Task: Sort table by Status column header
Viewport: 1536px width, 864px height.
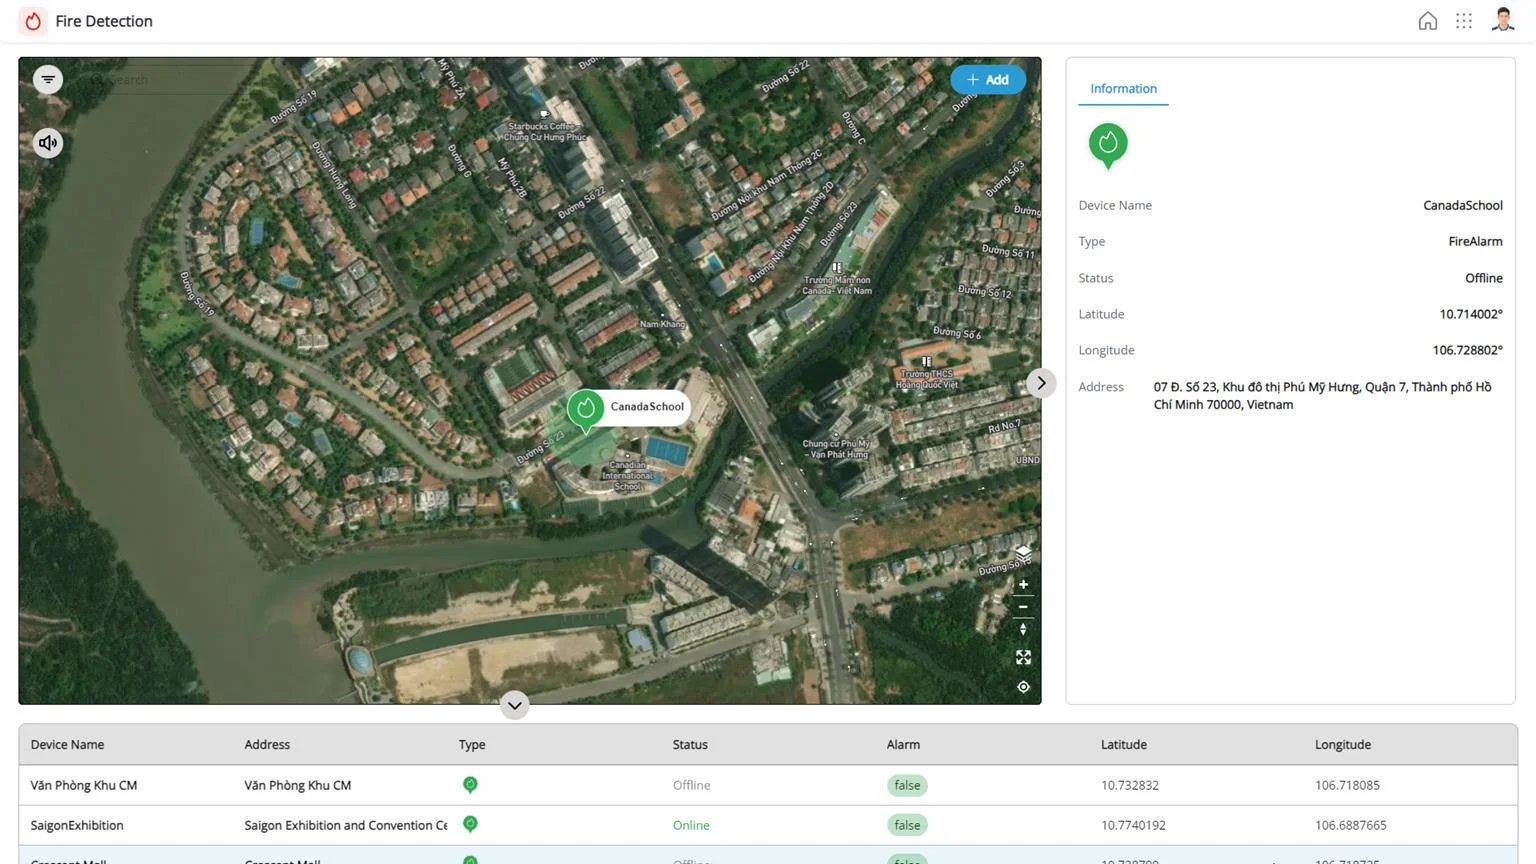Action: pos(690,745)
